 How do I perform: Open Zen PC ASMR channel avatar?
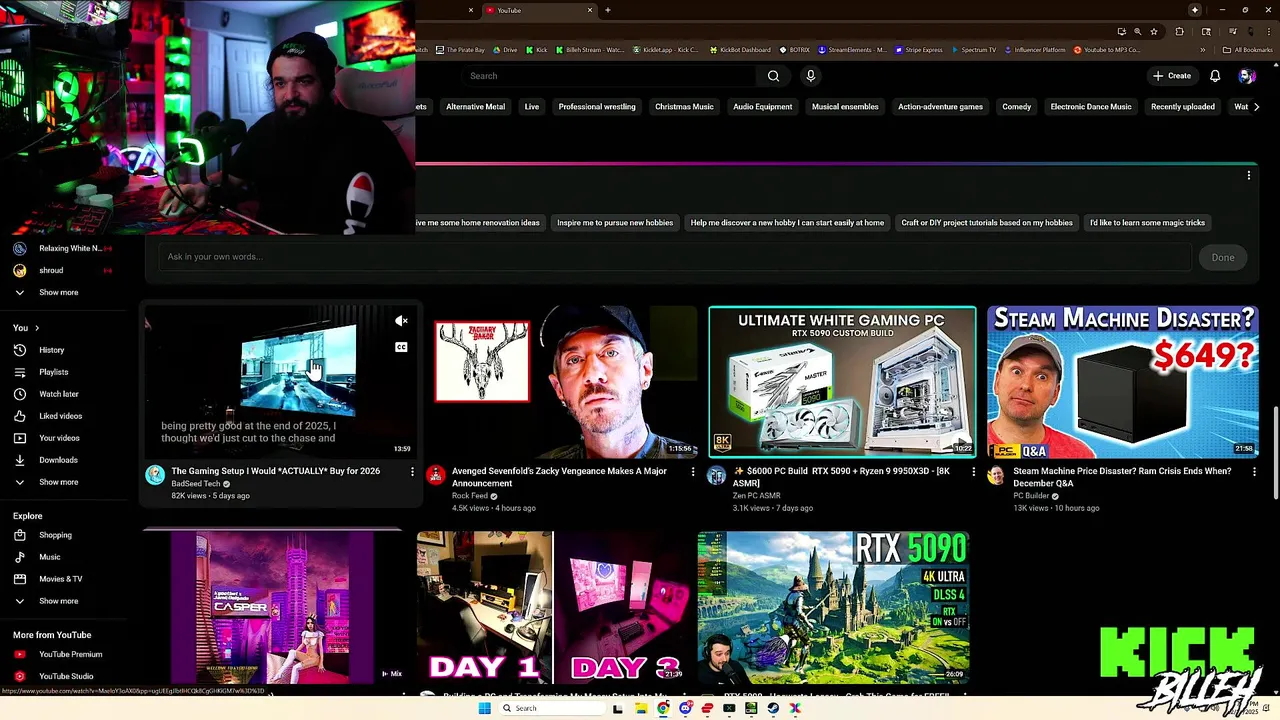(x=716, y=475)
